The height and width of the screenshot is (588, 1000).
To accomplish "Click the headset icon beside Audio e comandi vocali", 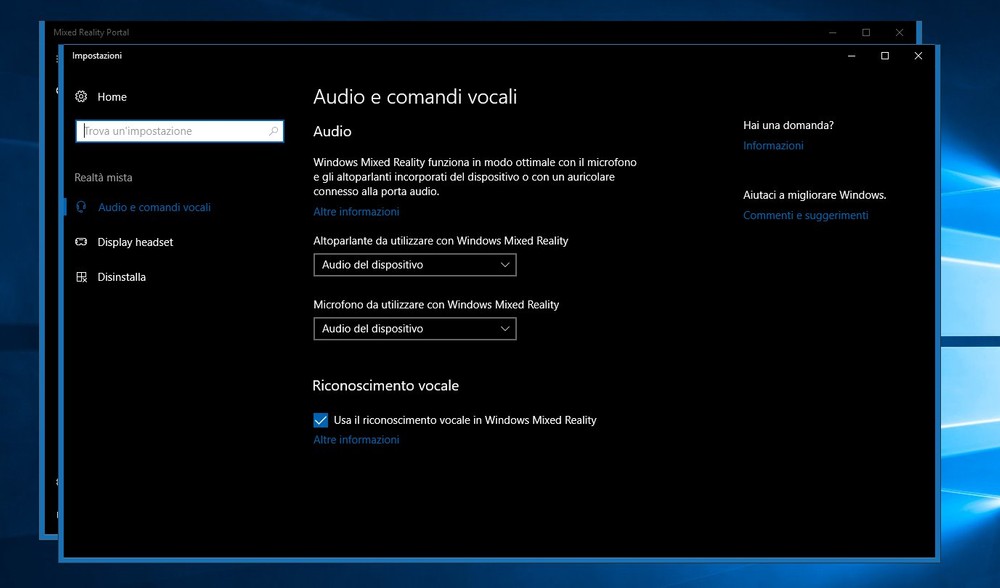I will click(x=81, y=207).
